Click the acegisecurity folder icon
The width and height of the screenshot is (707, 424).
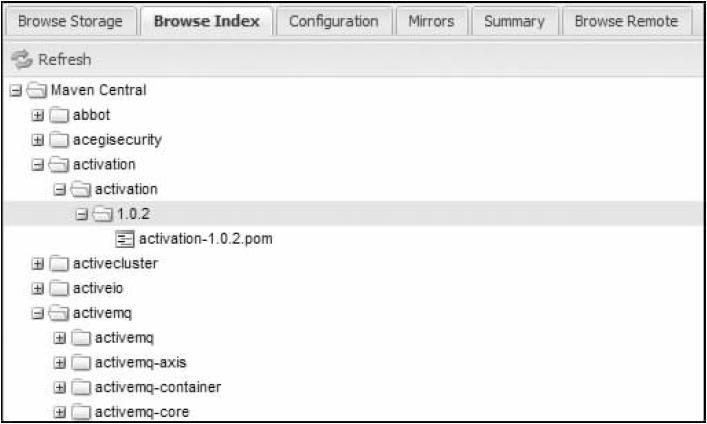coord(59,140)
